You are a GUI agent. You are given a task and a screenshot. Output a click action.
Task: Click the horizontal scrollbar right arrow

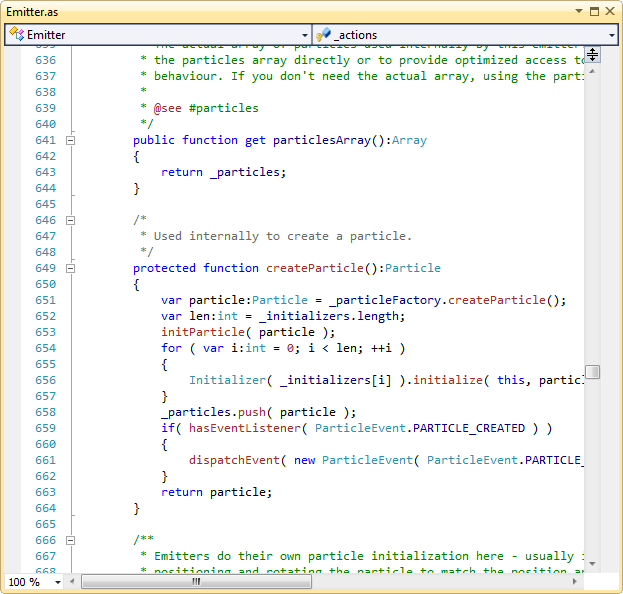(x=575, y=582)
